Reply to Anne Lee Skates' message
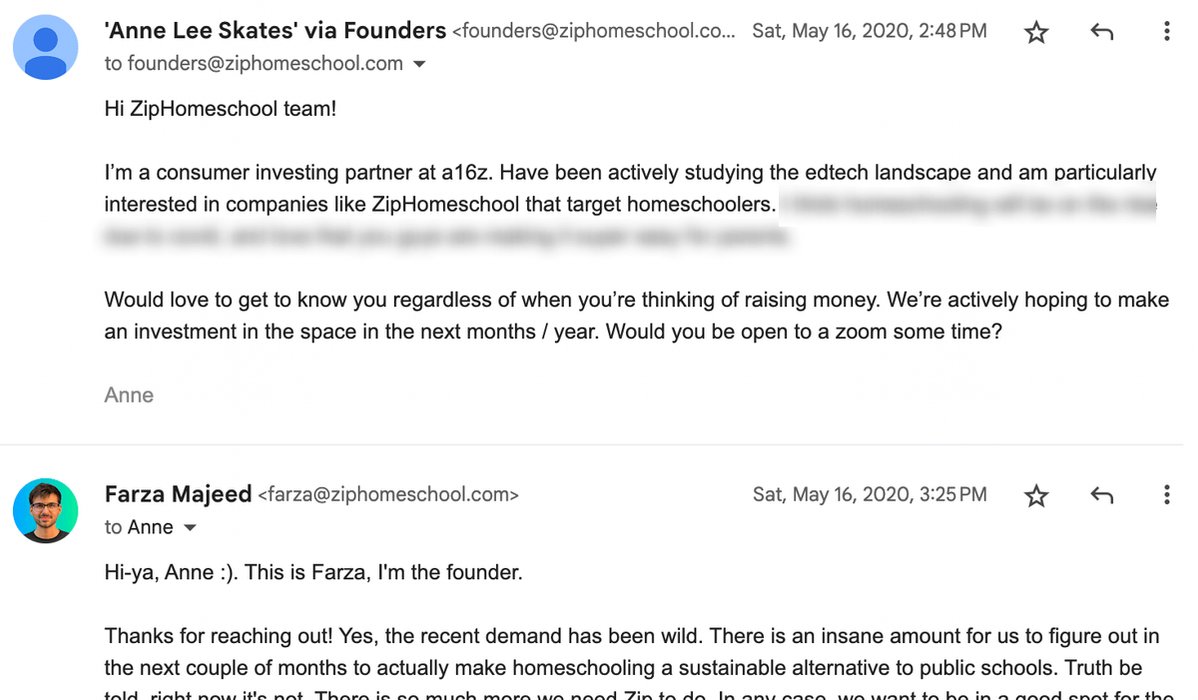The height and width of the screenshot is (700, 1198). (x=1102, y=31)
